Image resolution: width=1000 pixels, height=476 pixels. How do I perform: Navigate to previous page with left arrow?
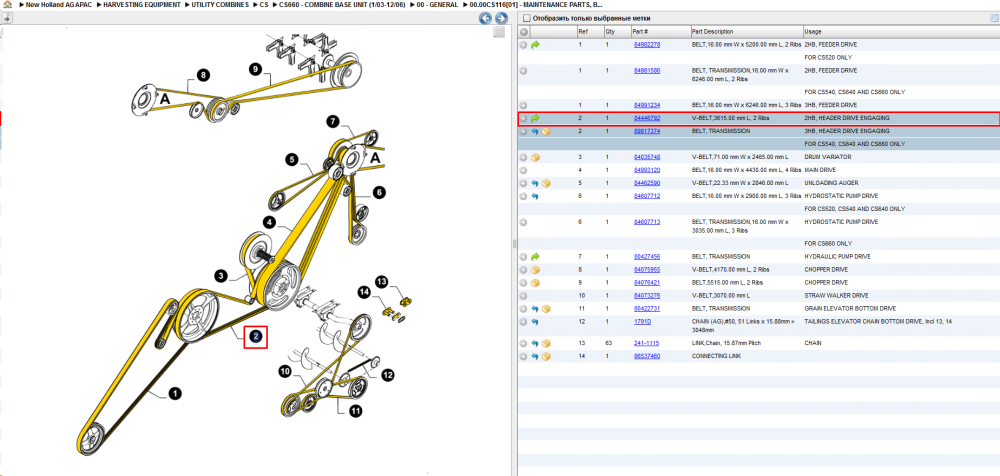point(485,19)
